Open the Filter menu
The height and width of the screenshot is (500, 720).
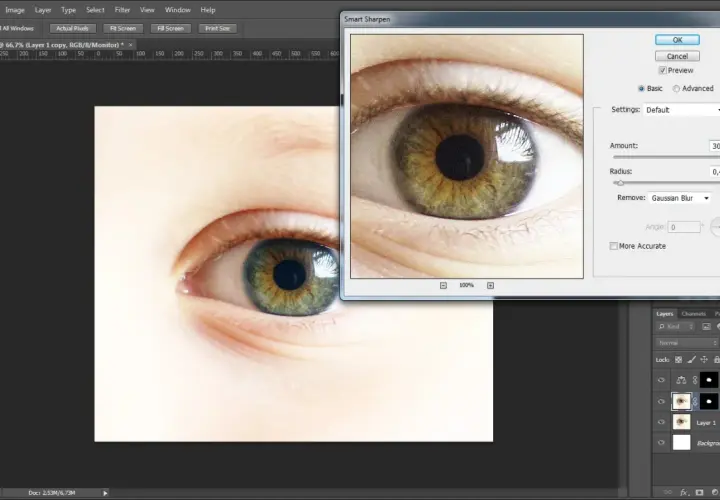coord(122,10)
